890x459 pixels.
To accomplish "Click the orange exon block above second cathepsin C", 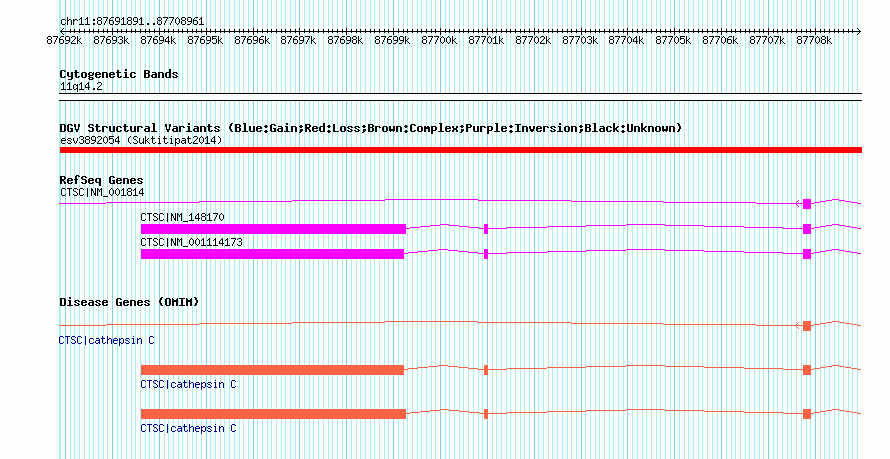I will tap(272, 370).
